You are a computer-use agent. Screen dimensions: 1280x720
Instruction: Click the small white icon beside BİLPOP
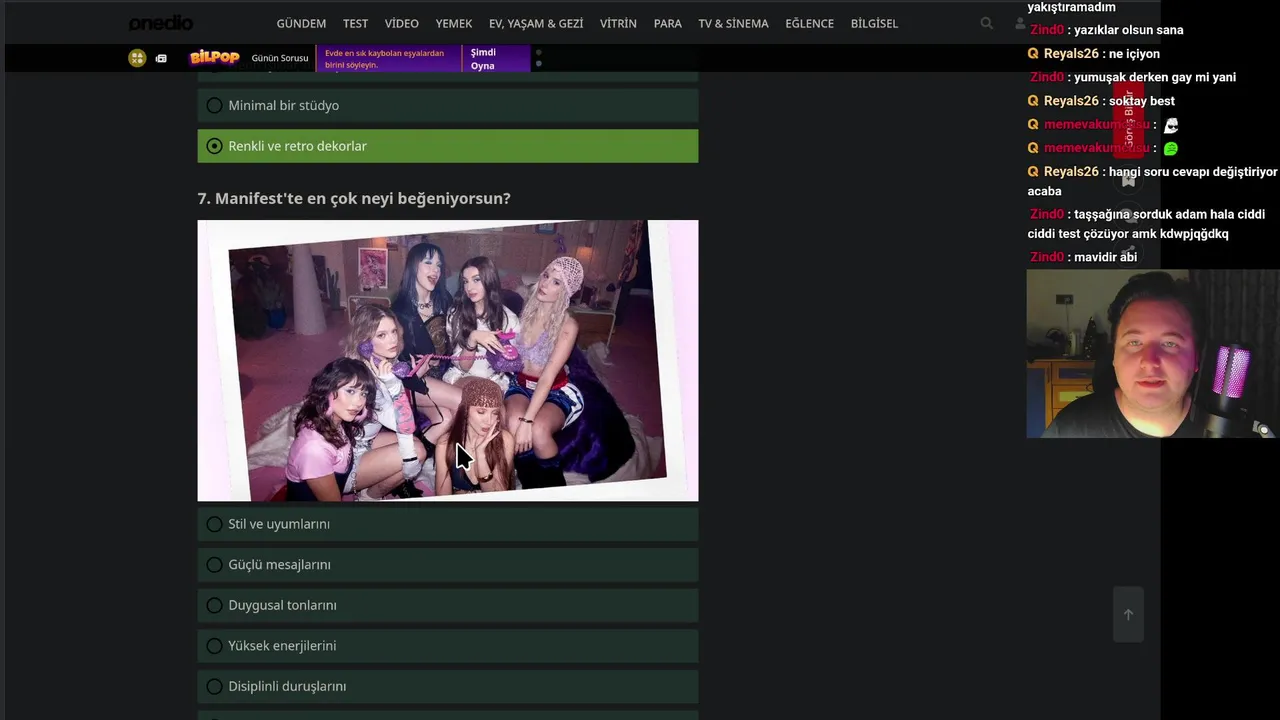click(x=161, y=58)
